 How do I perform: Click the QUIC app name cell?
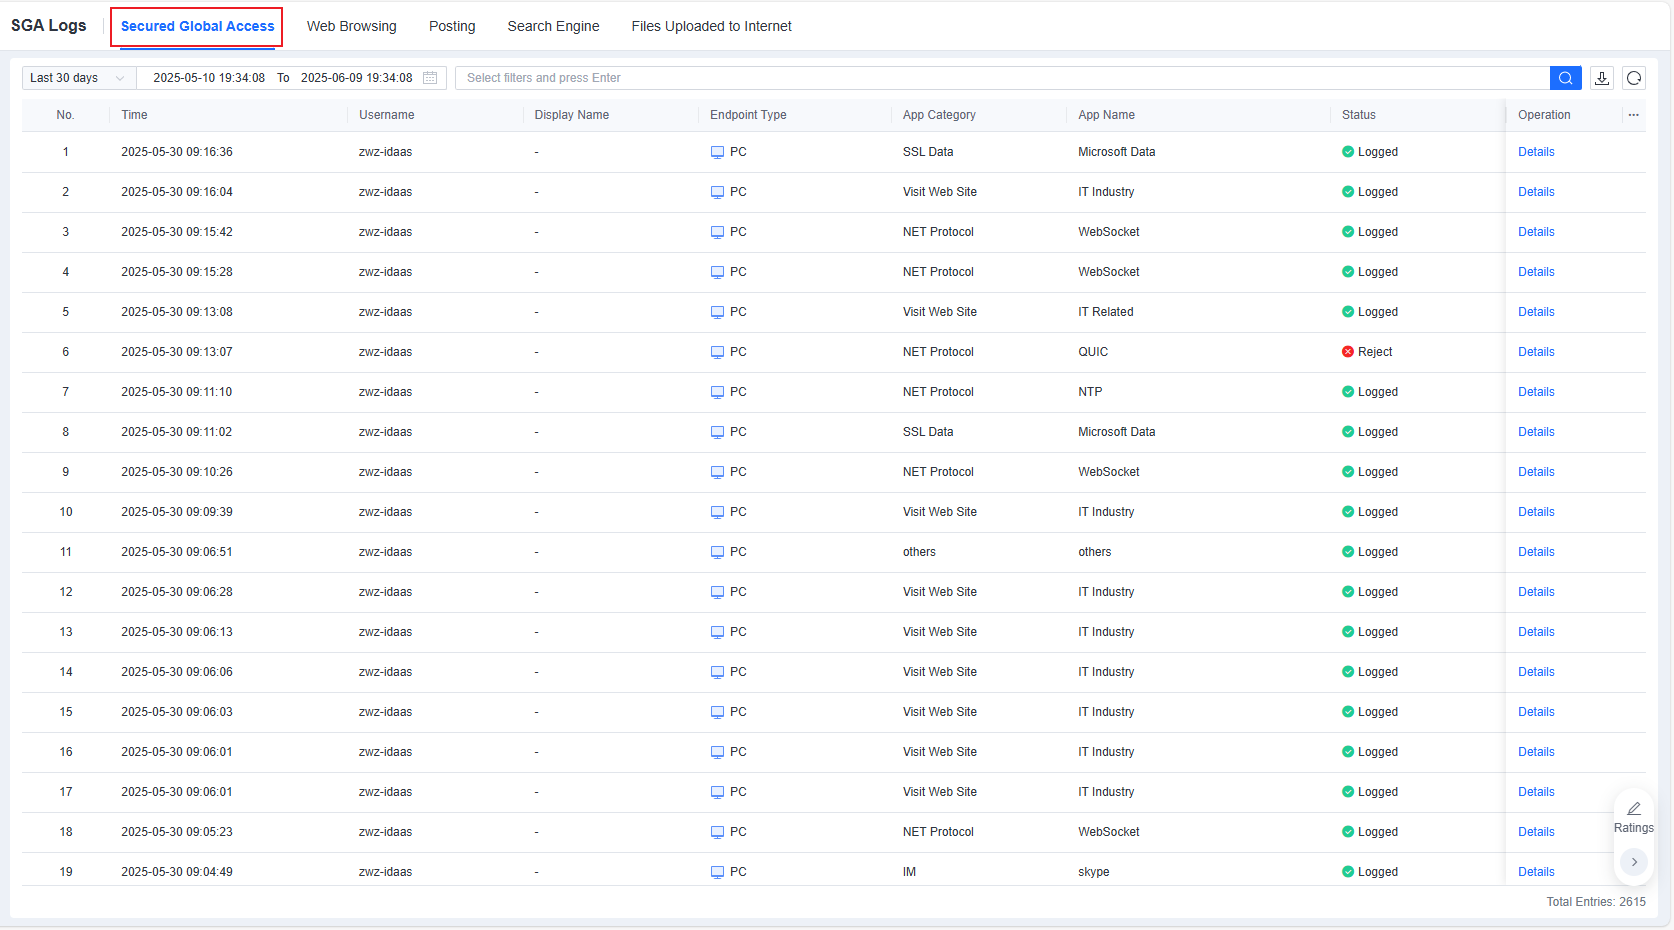1093,352
